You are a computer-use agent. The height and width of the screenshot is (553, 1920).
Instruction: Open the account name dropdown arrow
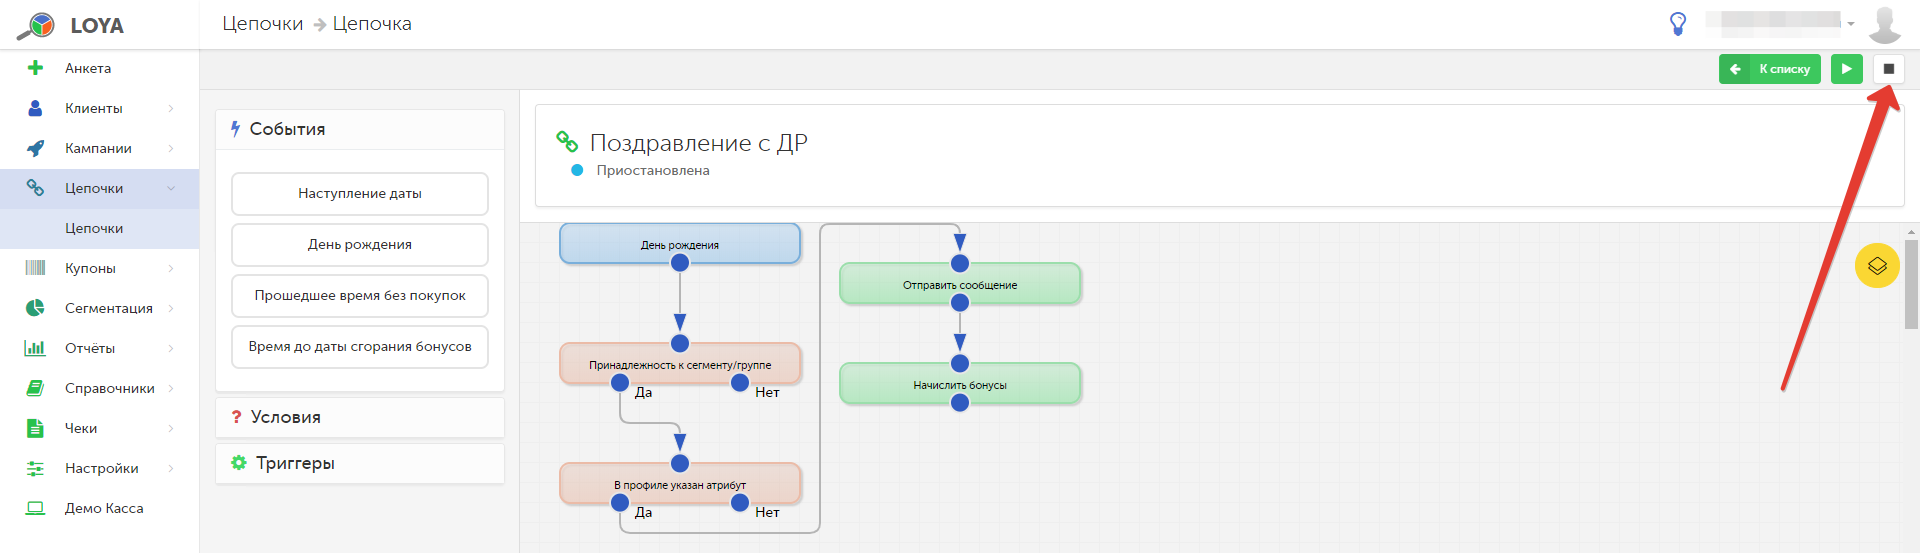click(1851, 24)
